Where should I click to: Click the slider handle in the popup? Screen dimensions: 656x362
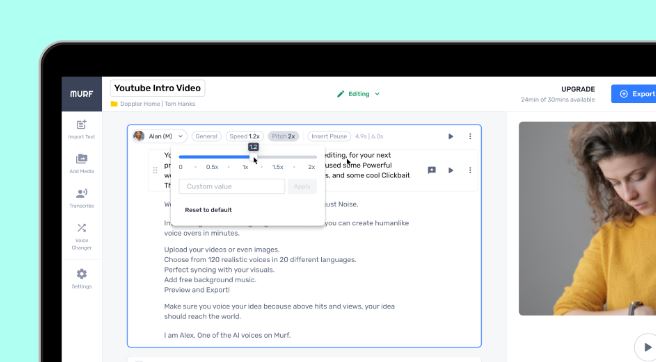254,157
